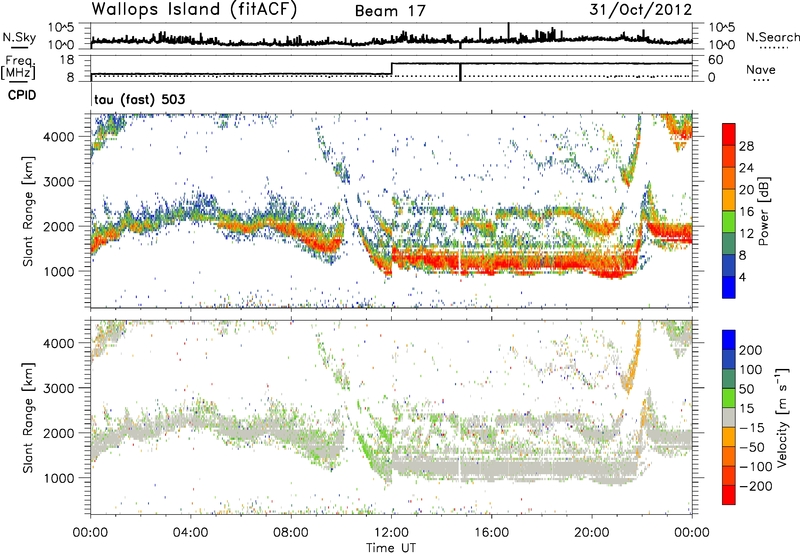Click the date '31/Oct/2012'

[641, 10]
